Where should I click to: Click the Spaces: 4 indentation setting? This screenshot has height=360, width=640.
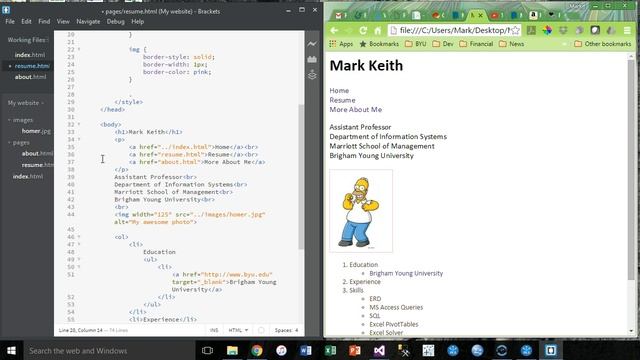pyautogui.click(x=286, y=330)
